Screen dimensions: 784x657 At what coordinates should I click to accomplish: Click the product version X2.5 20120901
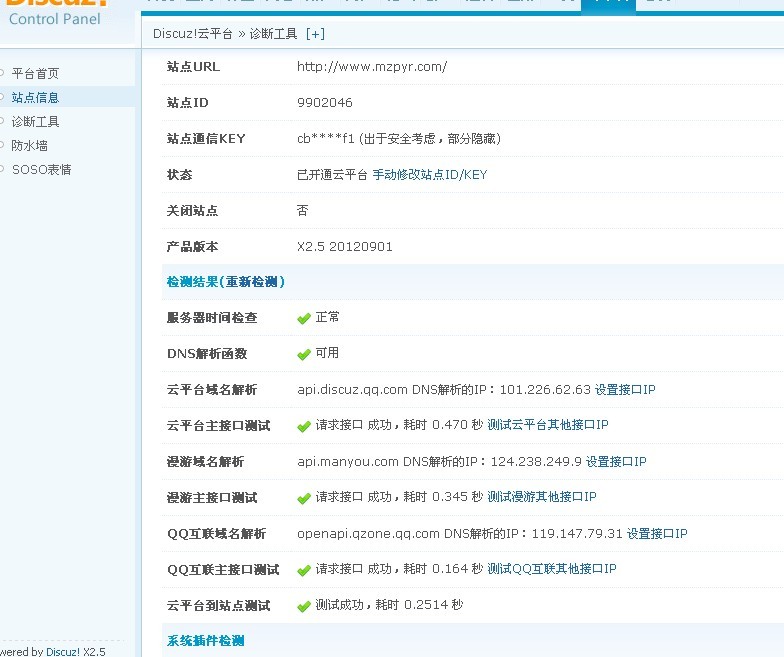click(x=344, y=246)
